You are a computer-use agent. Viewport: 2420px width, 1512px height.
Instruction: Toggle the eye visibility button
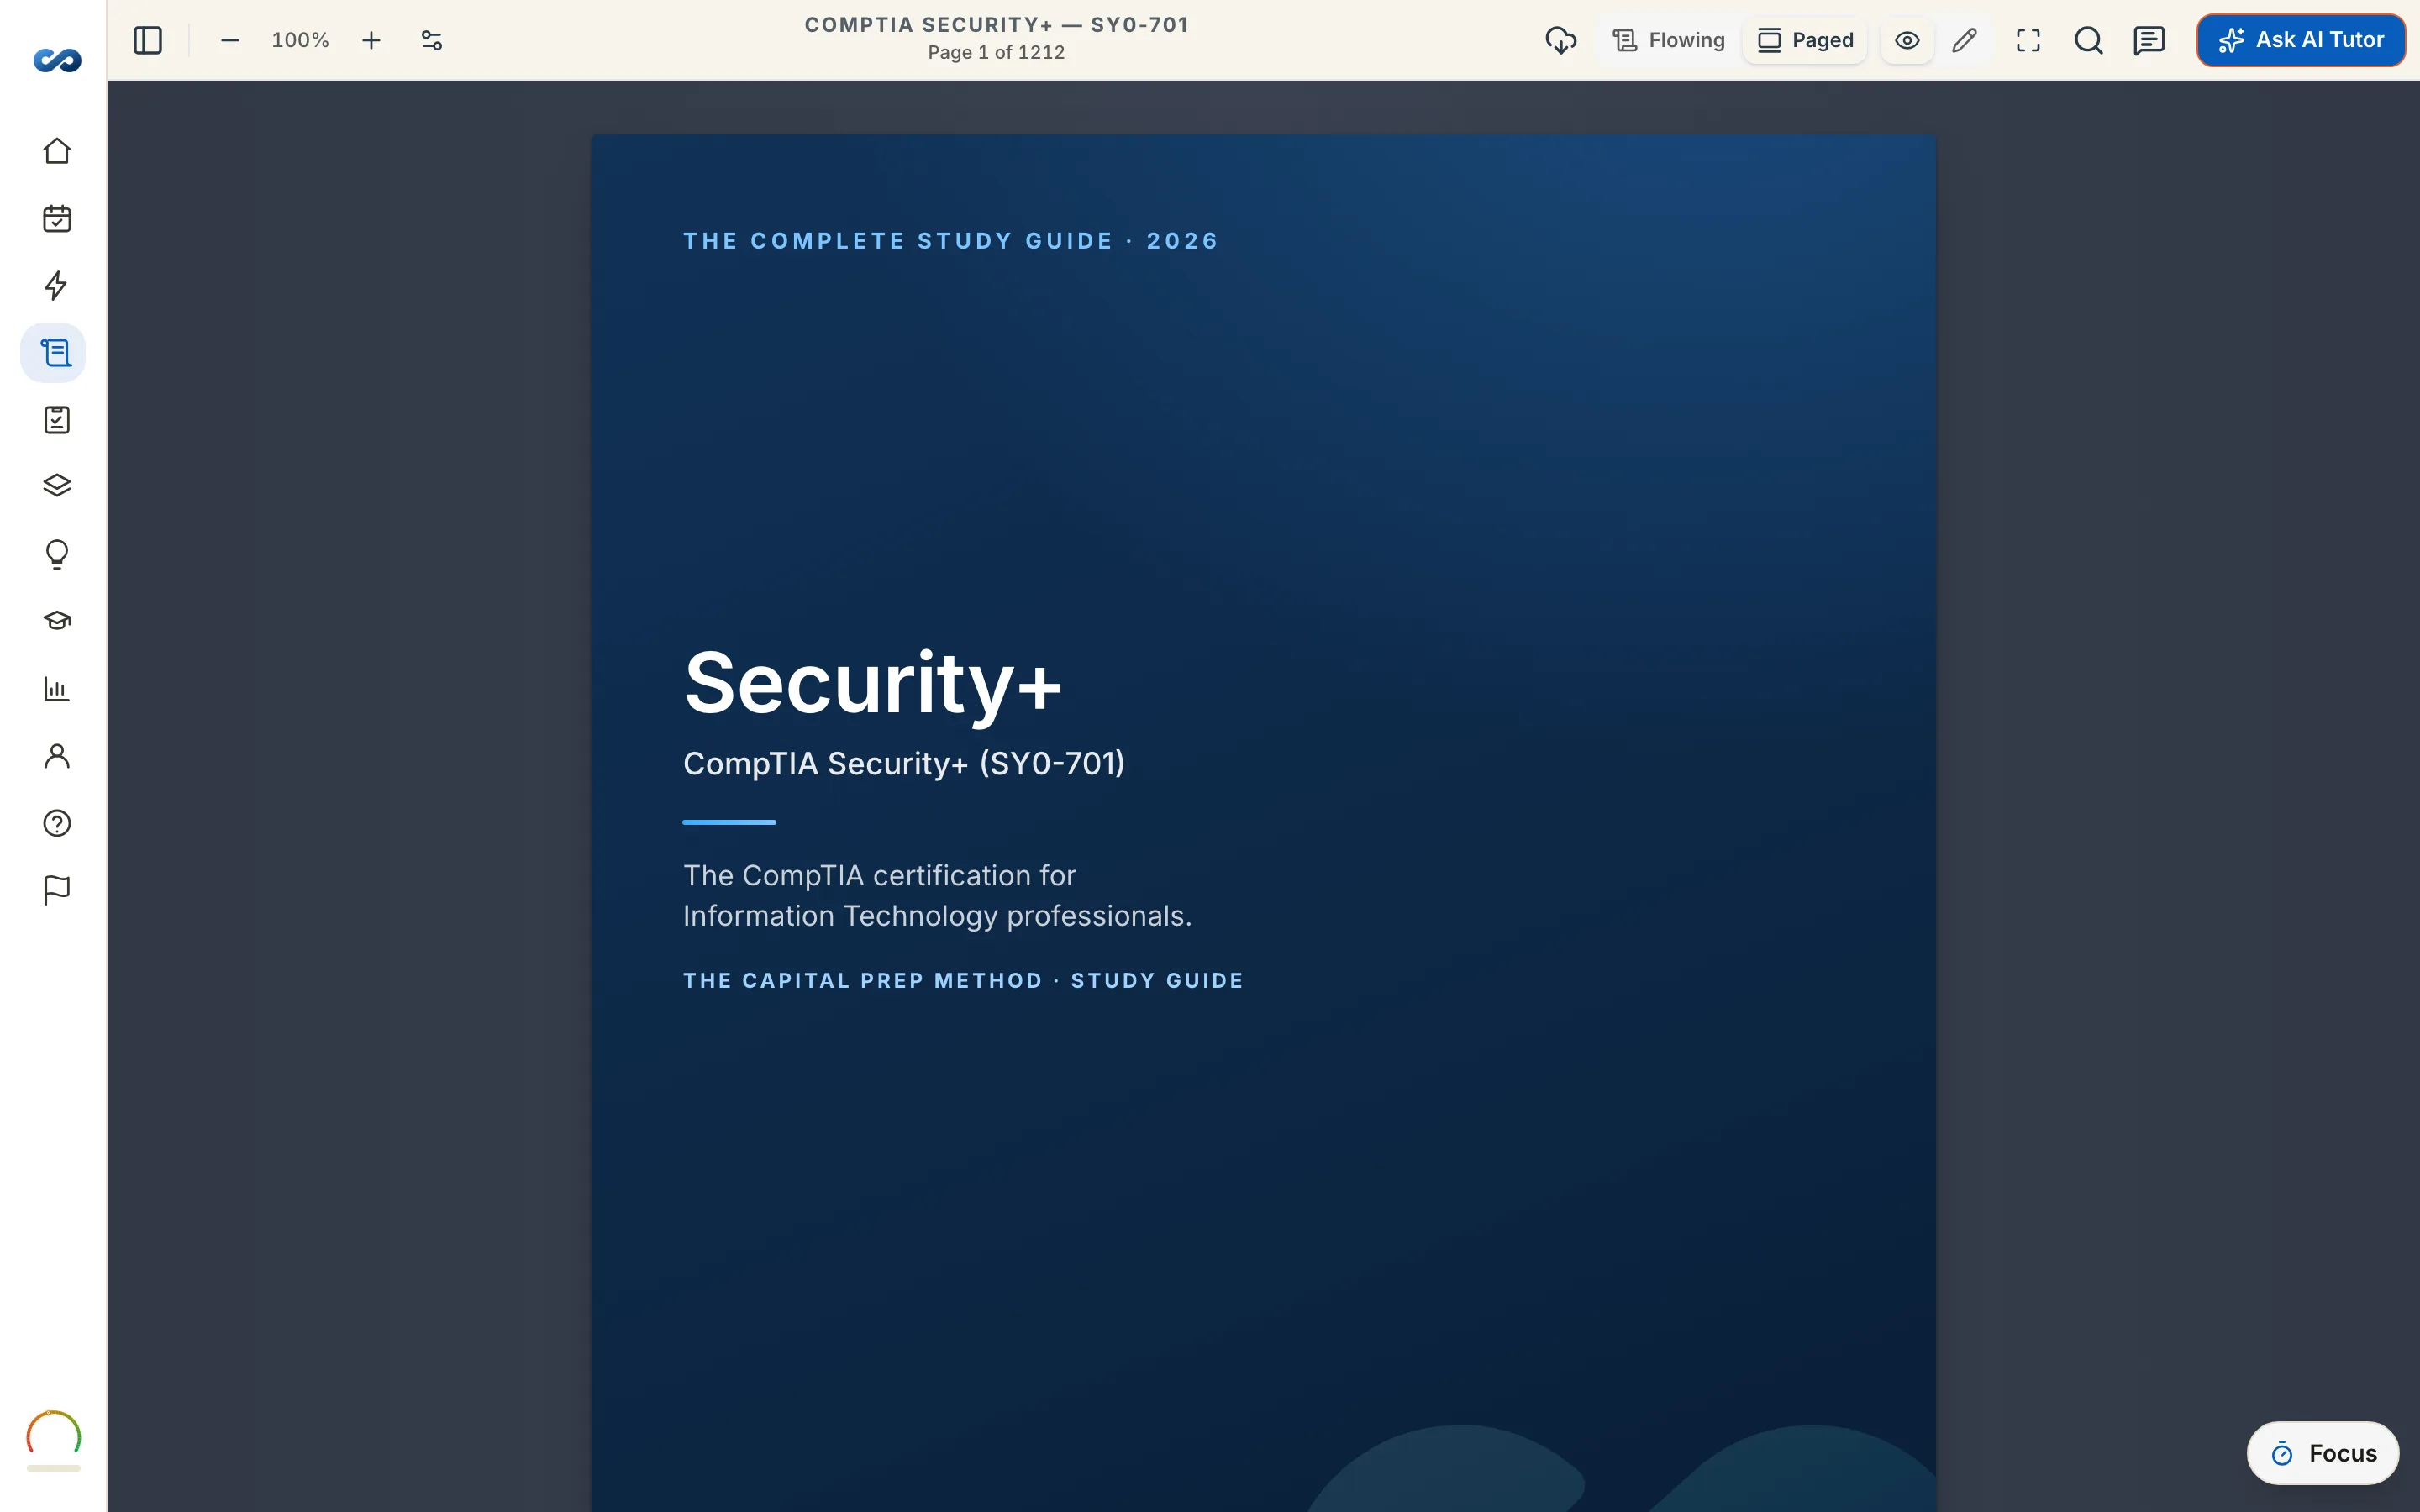tap(1907, 40)
